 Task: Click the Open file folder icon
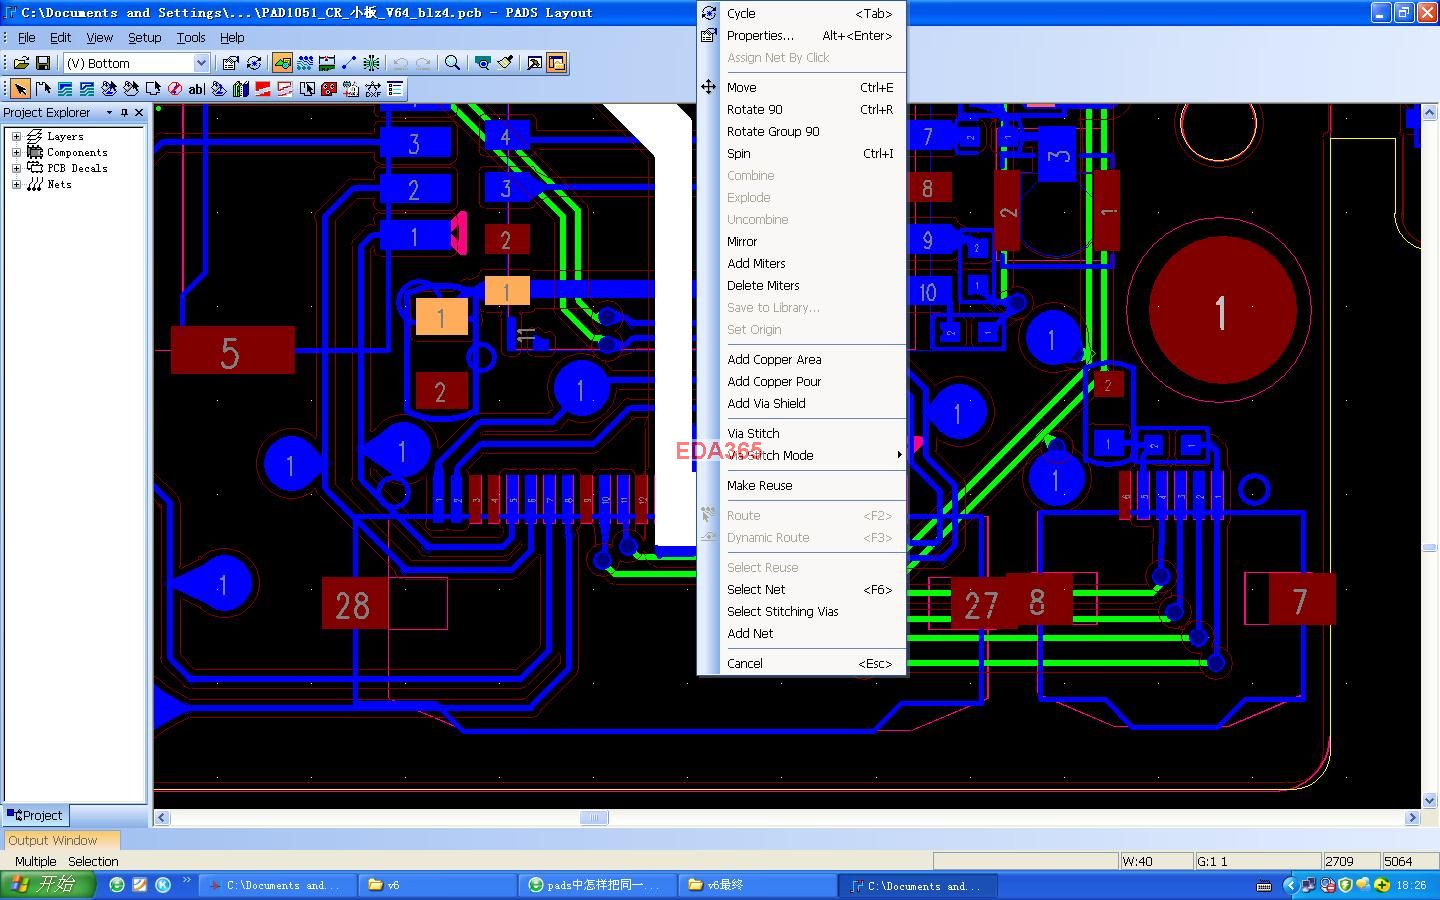(x=21, y=63)
